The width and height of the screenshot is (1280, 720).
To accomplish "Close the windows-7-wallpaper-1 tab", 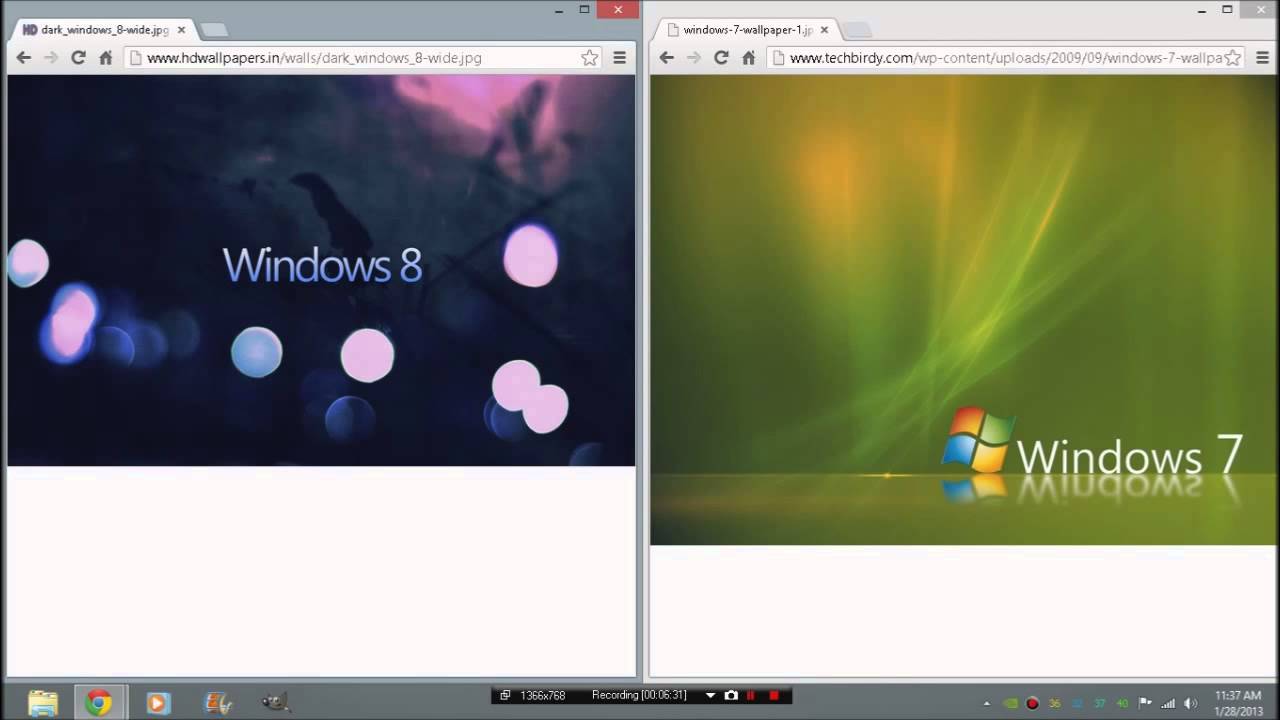I will coord(824,30).
